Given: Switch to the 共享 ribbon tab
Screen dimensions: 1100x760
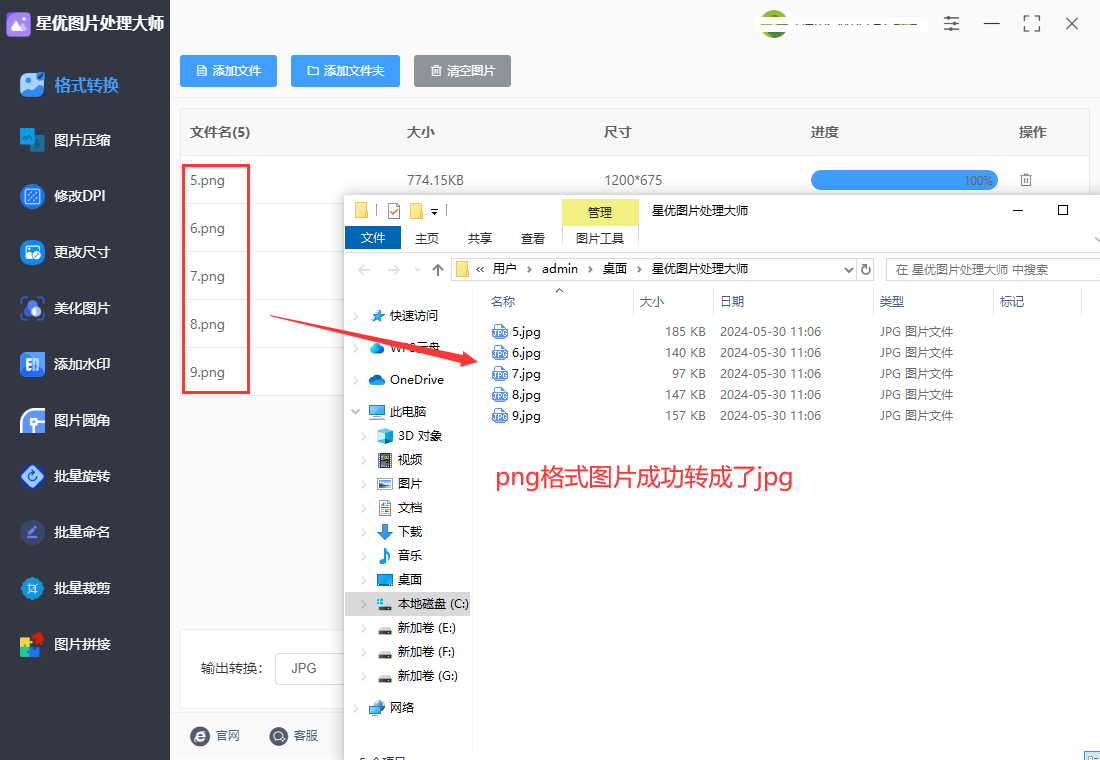Looking at the screenshot, I should pyautogui.click(x=480, y=239).
